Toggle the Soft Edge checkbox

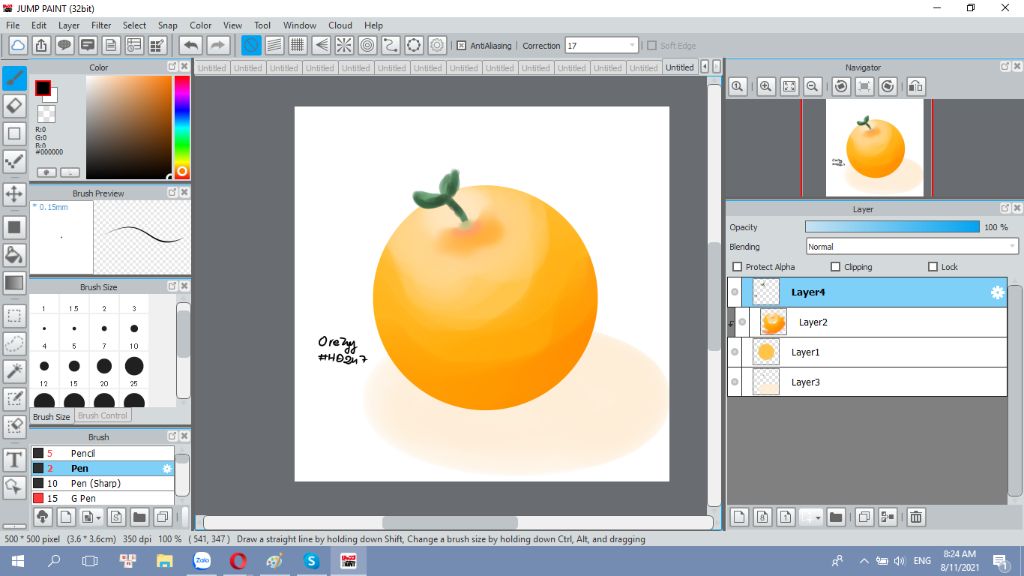click(x=652, y=46)
